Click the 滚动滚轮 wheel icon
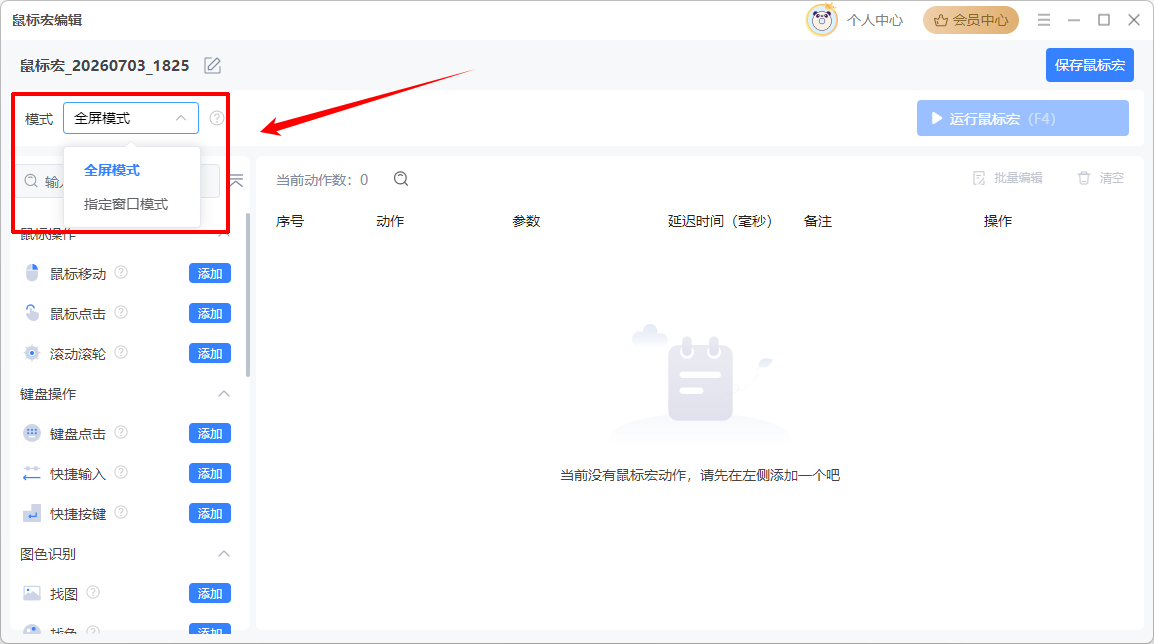The height and width of the screenshot is (644, 1154). (x=32, y=353)
